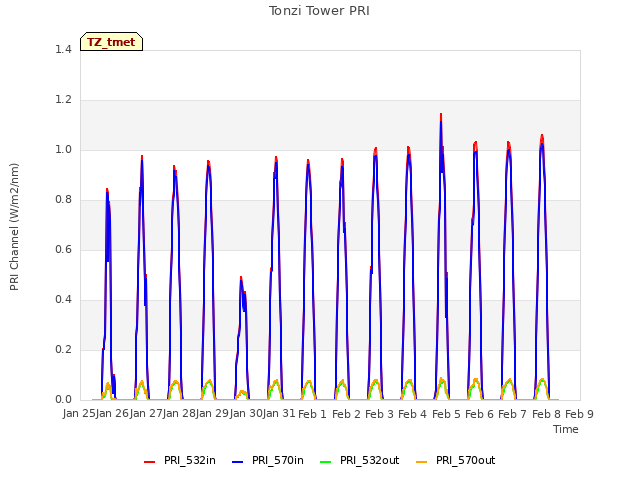
Task: Click the TZ_tmet annotation label
Action: [x=111, y=42]
